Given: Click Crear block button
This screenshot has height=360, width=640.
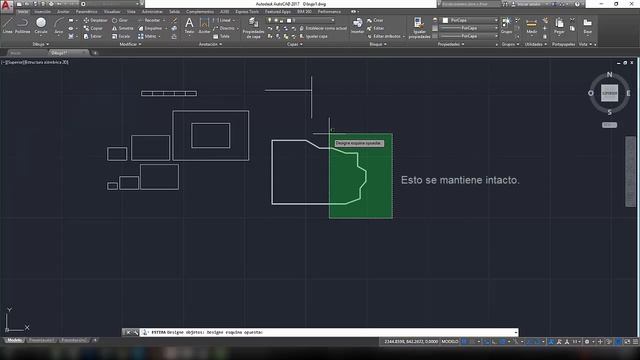Looking at the screenshot, I should [375, 20].
